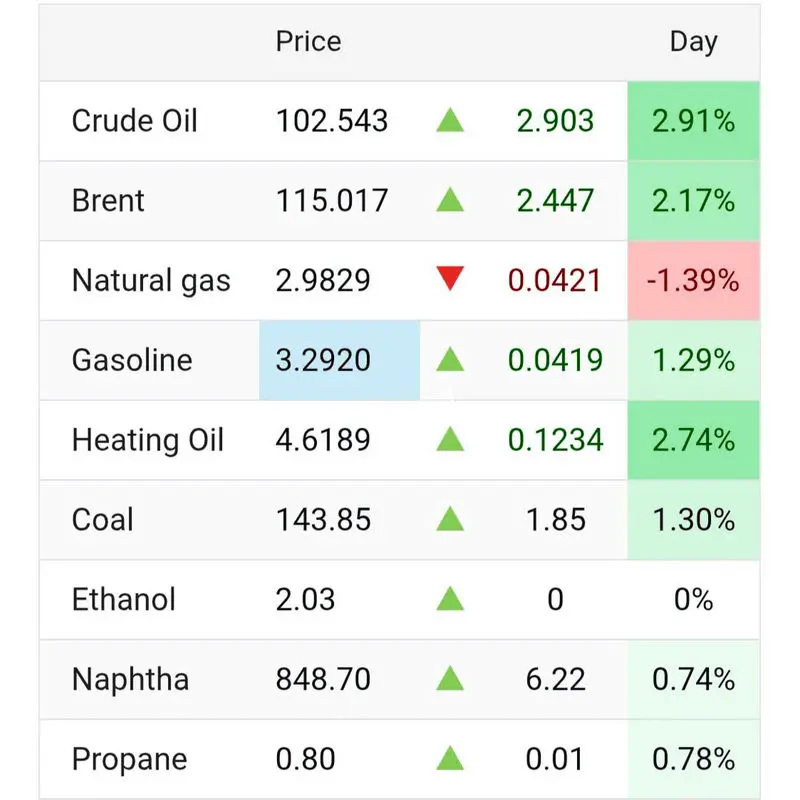Viewport: 800px width, 800px height.
Task: Click the Coal price value 143.85
Action: 323,520
